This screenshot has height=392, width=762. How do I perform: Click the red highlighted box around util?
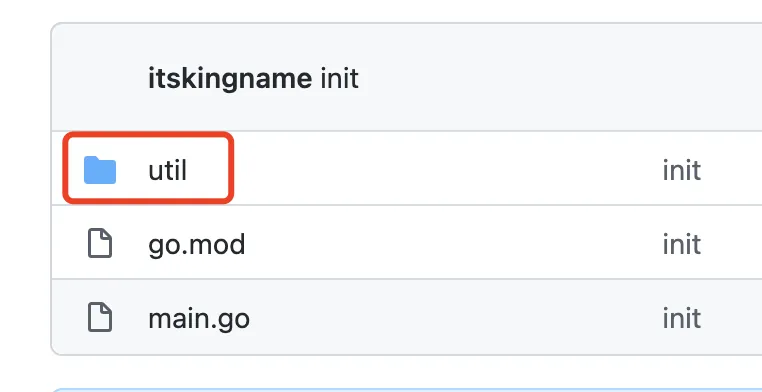coord(148,168)
